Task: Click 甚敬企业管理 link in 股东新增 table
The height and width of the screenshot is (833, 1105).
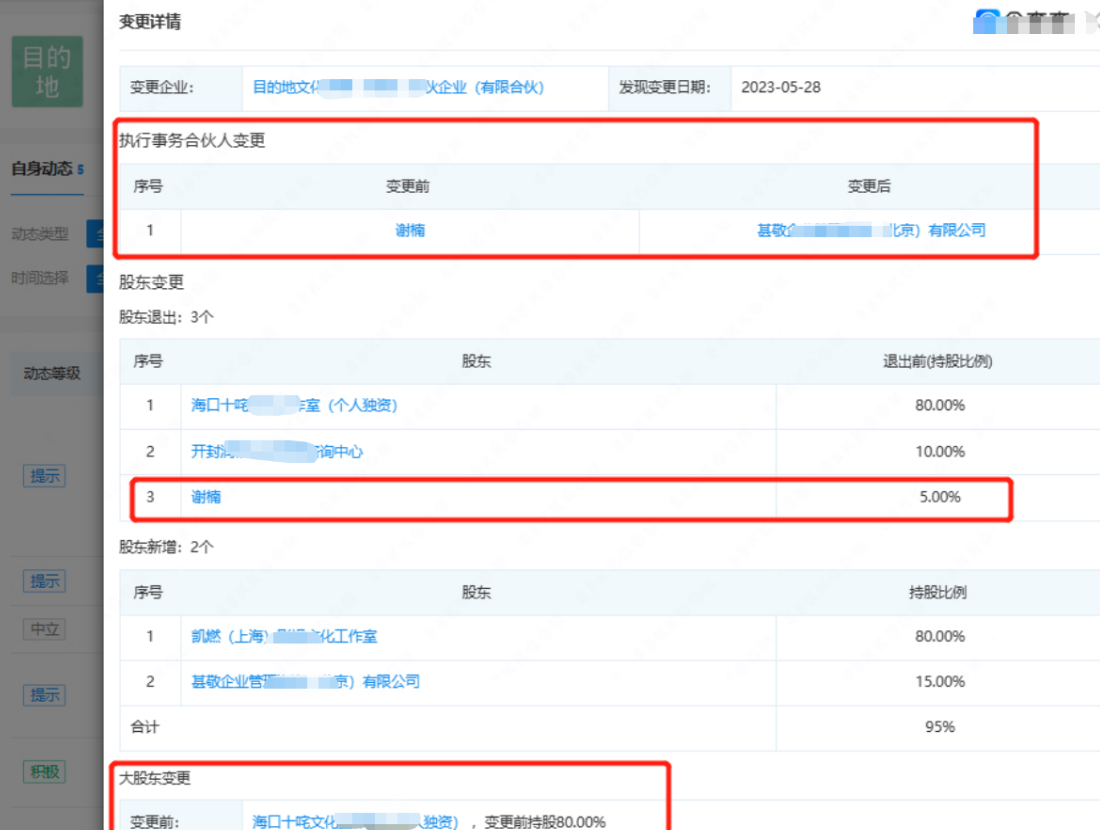Action: click(x=306, y=682)
